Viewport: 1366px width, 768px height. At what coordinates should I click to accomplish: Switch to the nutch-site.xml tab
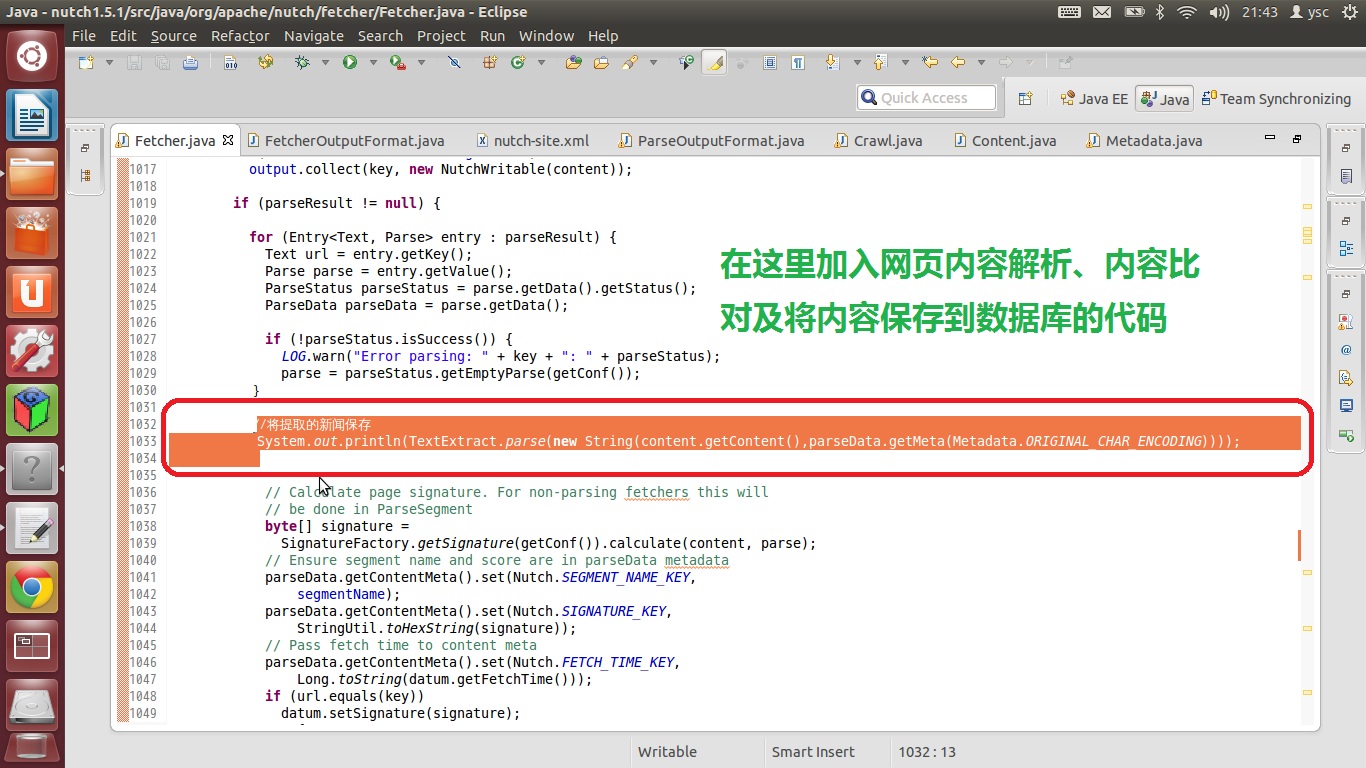[532, 140]
